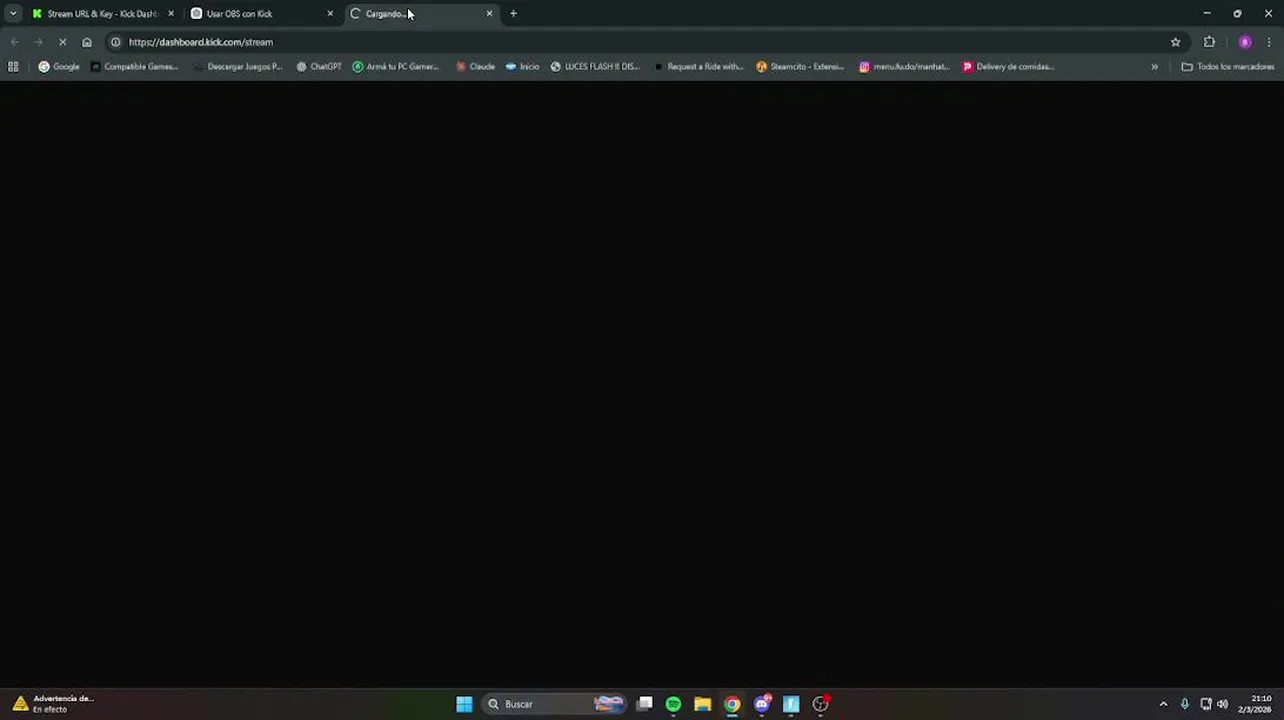Screen dimensions: 1284x720
Task: Close the Usar OBS con Kick tab
Action: (x=330, y=14)
